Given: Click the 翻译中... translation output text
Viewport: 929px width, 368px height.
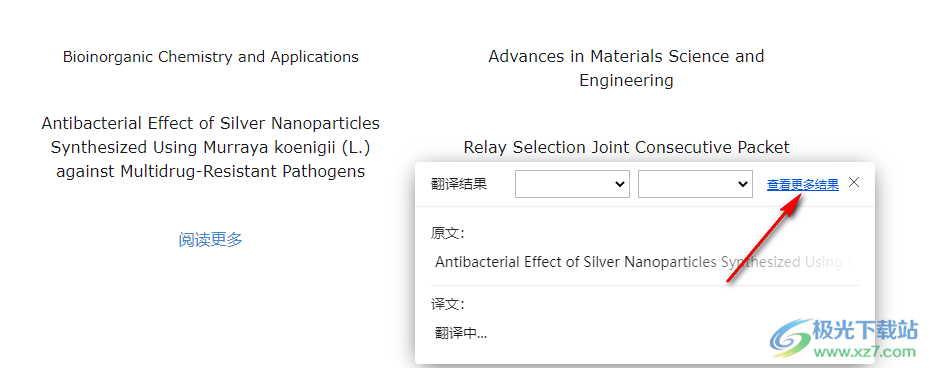Looking at the screenshot, I should tap(461, 333).
